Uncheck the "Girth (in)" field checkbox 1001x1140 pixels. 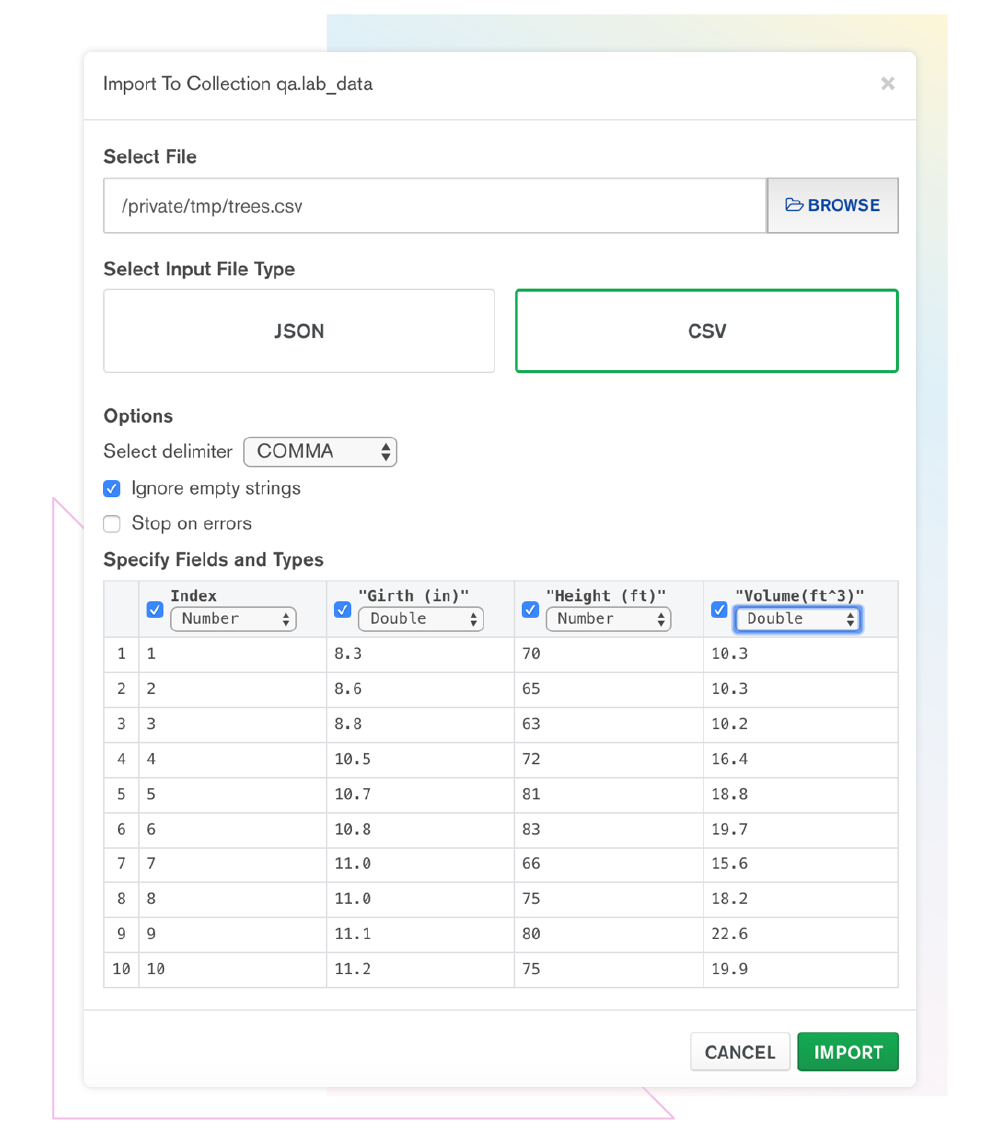(x=342, y=609)
